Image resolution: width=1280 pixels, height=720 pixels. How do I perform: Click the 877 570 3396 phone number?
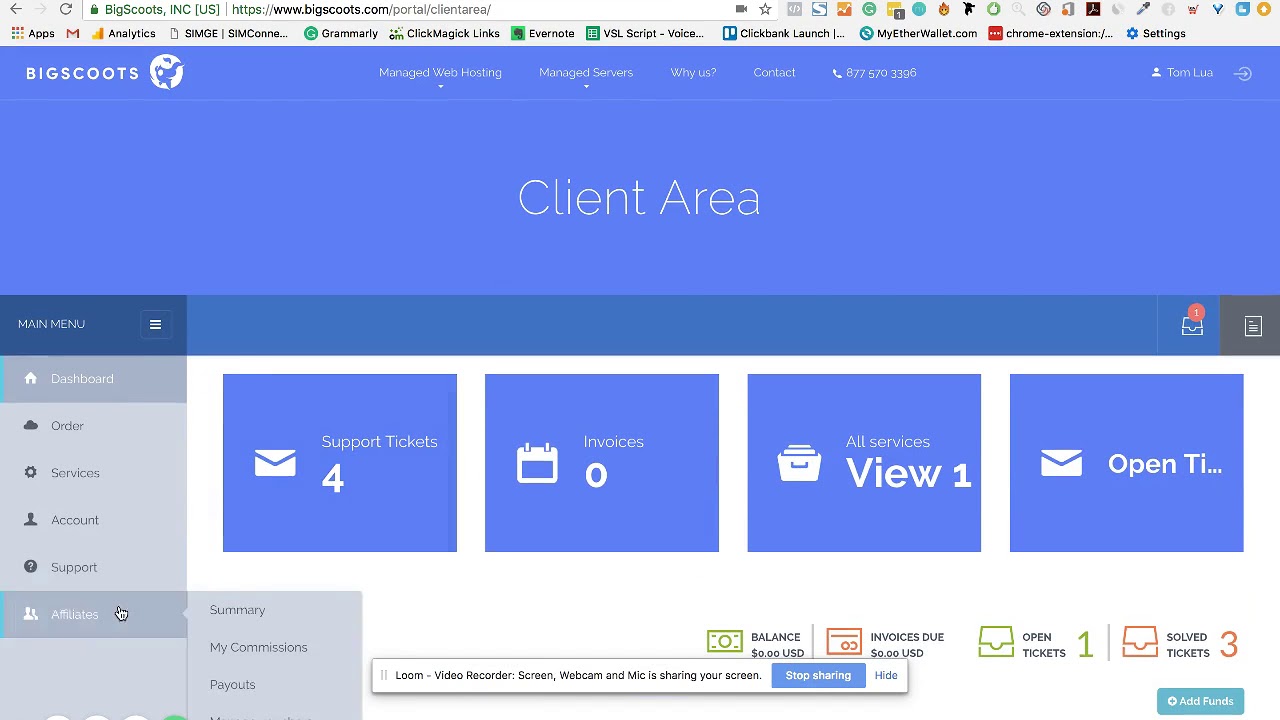pos(874,72)
